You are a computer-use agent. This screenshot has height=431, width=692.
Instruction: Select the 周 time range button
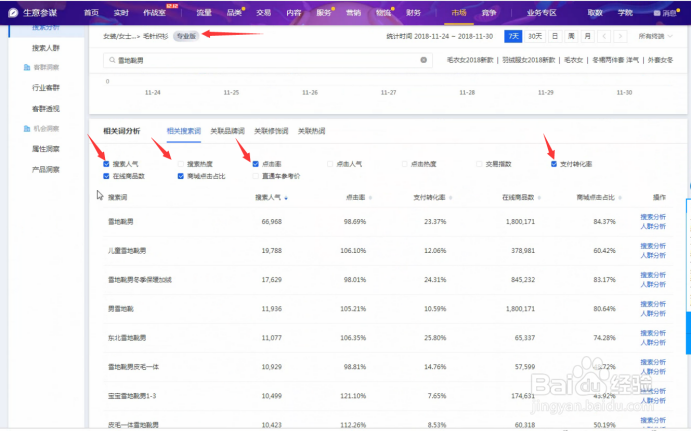coord(571,36)
